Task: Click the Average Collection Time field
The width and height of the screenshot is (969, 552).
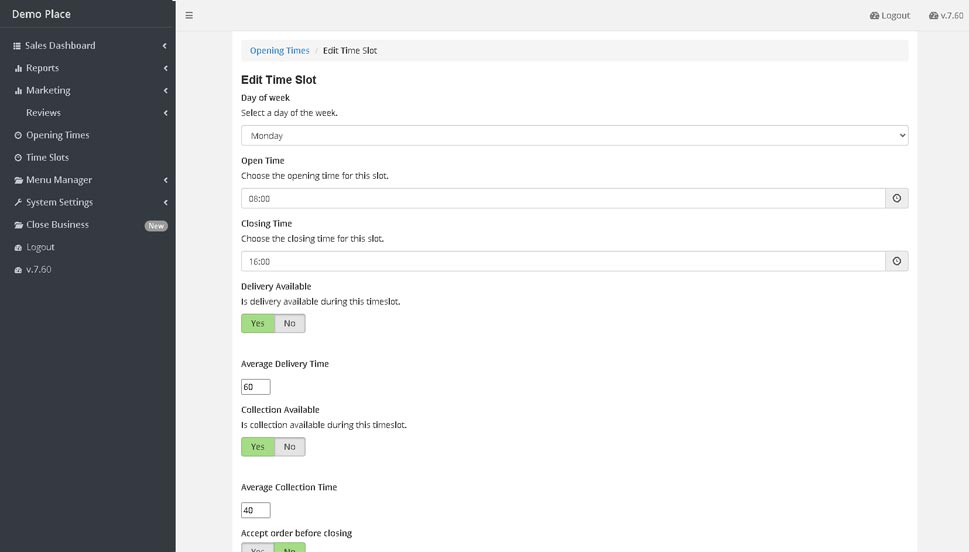Action: (256, 511)
